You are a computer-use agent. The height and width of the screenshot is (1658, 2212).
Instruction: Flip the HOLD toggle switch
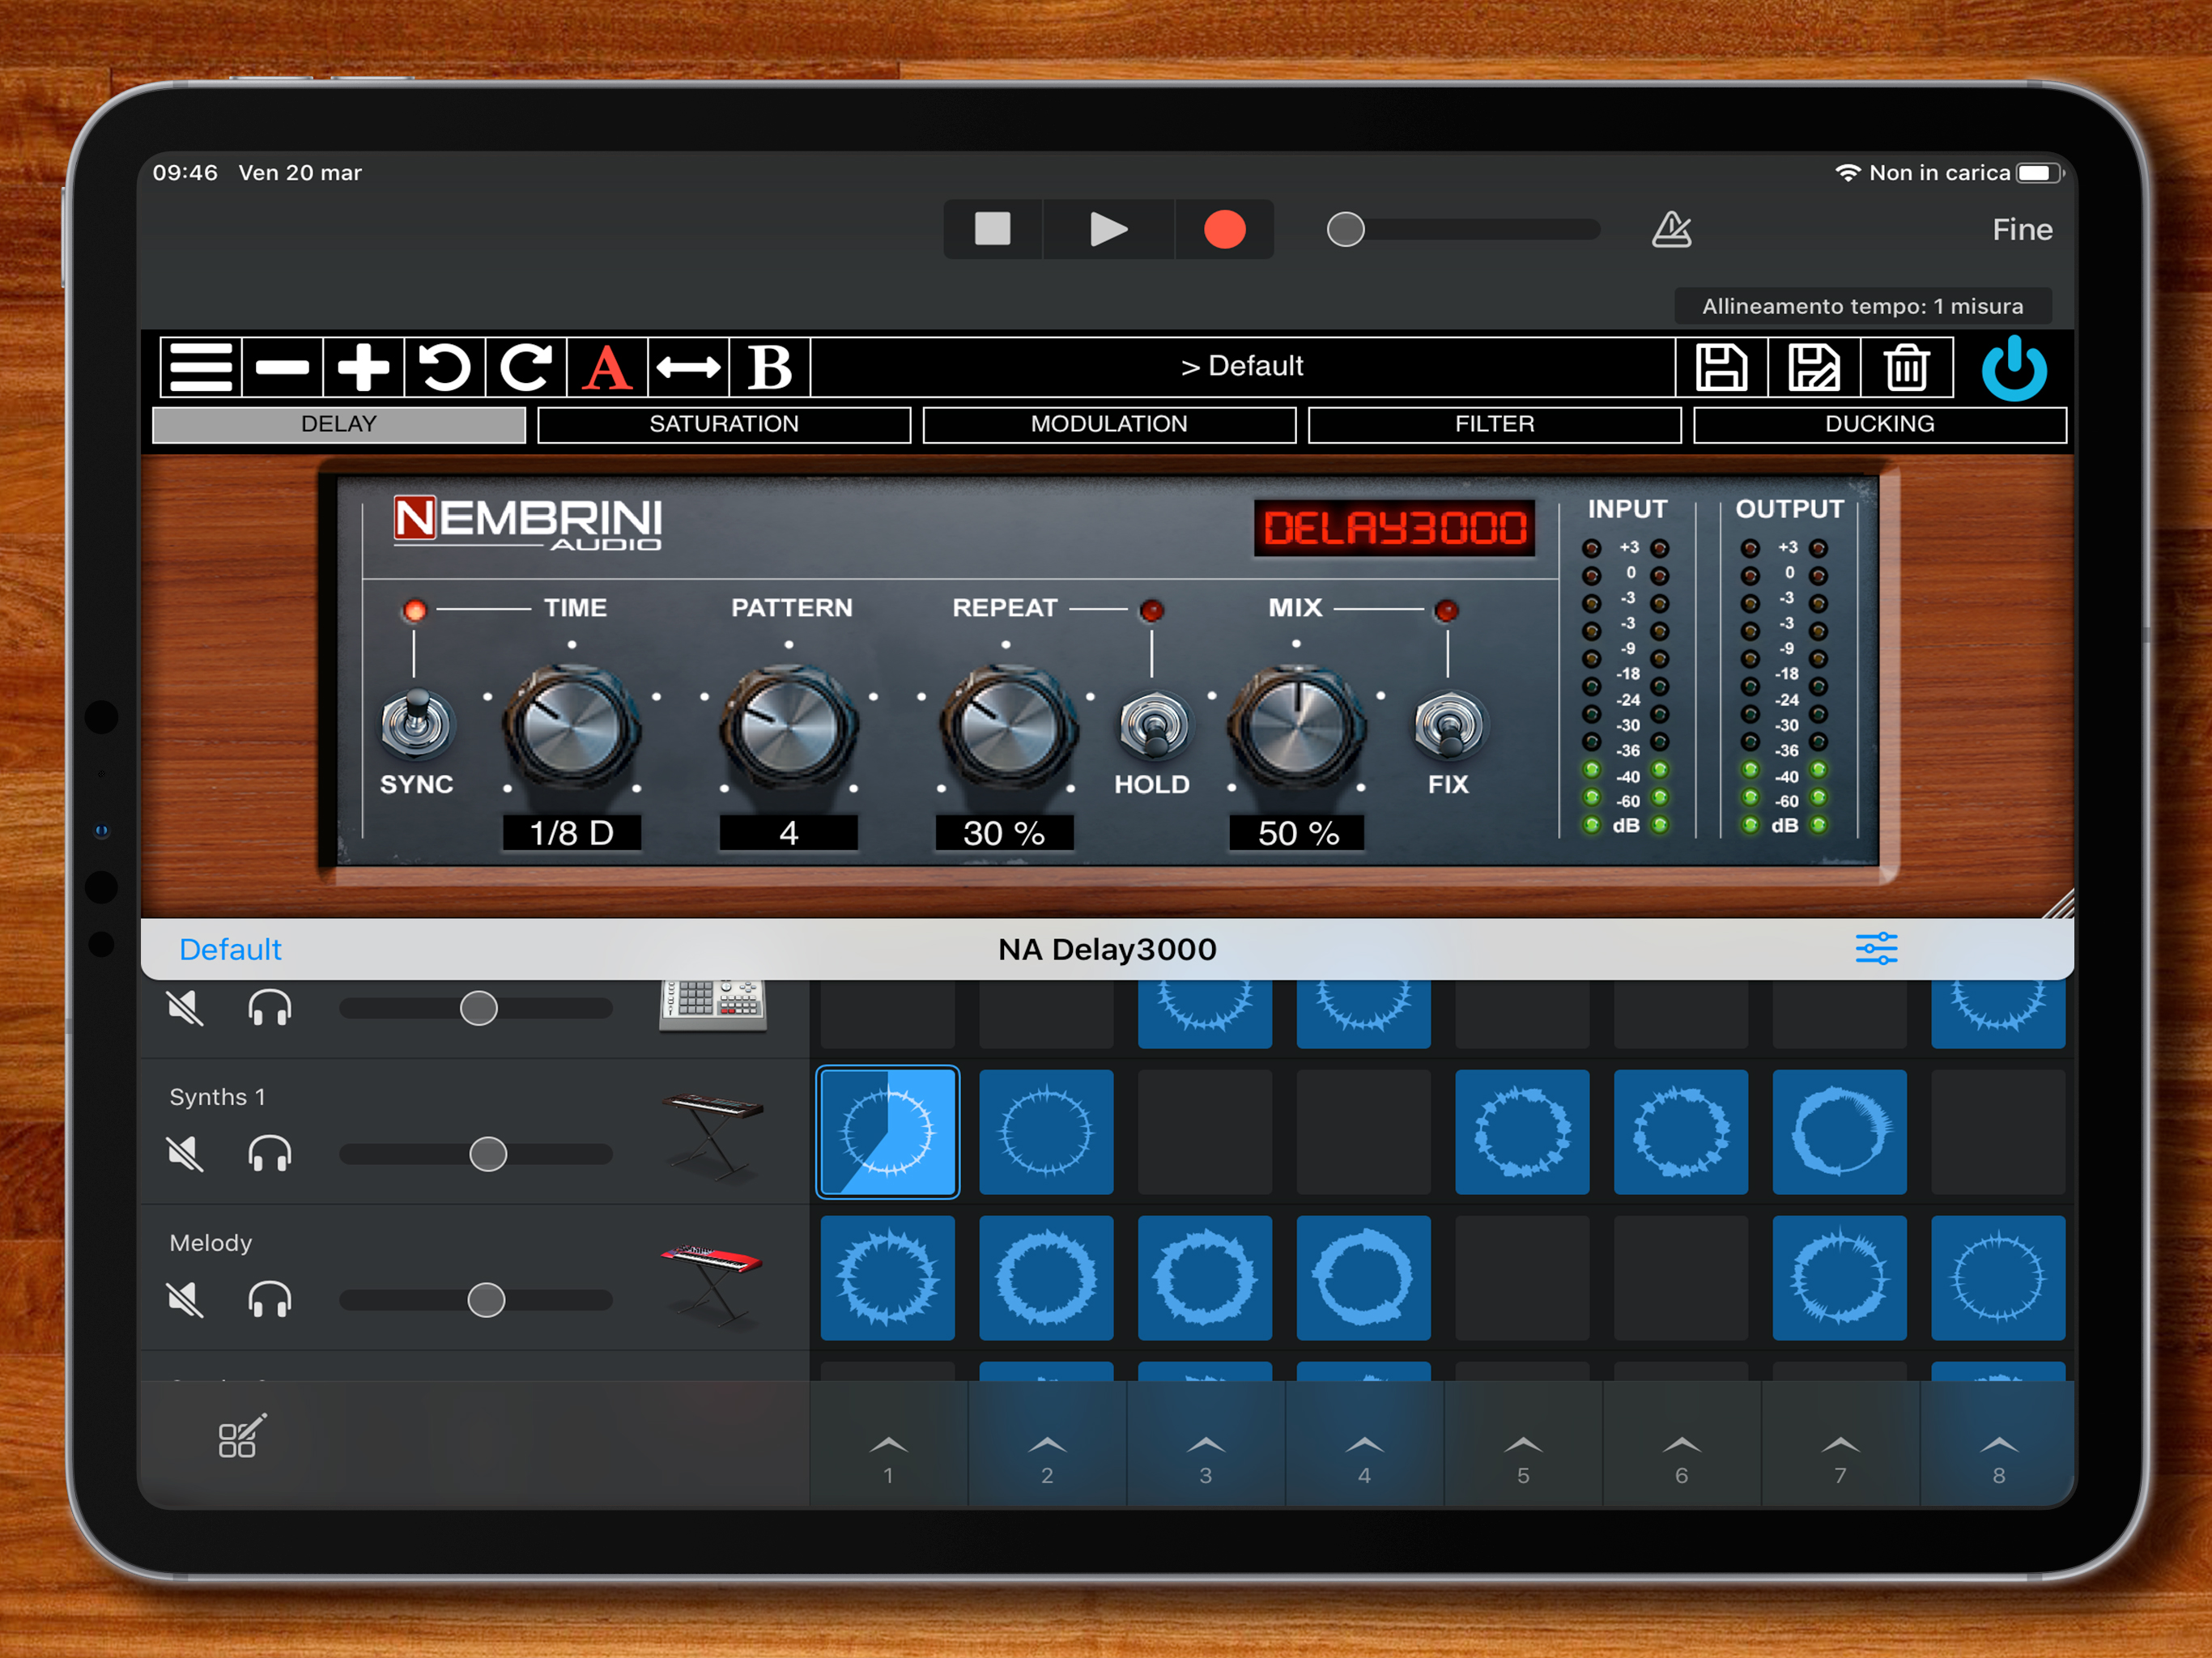(1154, 724)
